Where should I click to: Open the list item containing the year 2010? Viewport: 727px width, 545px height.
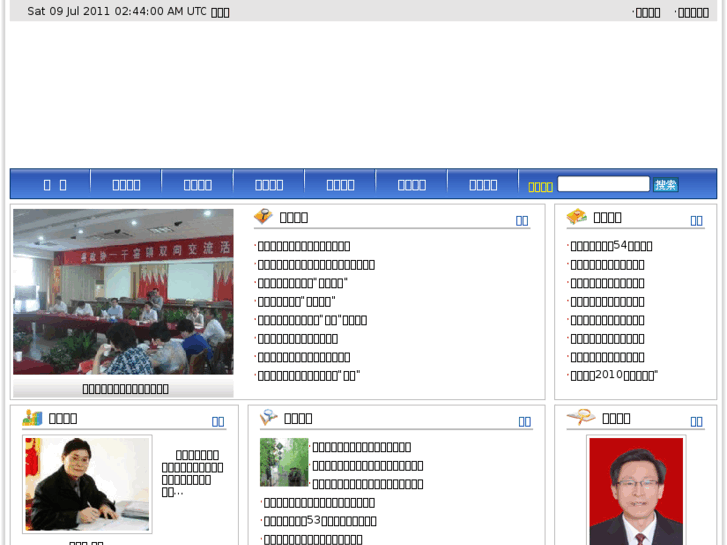(x=614, y=375)
